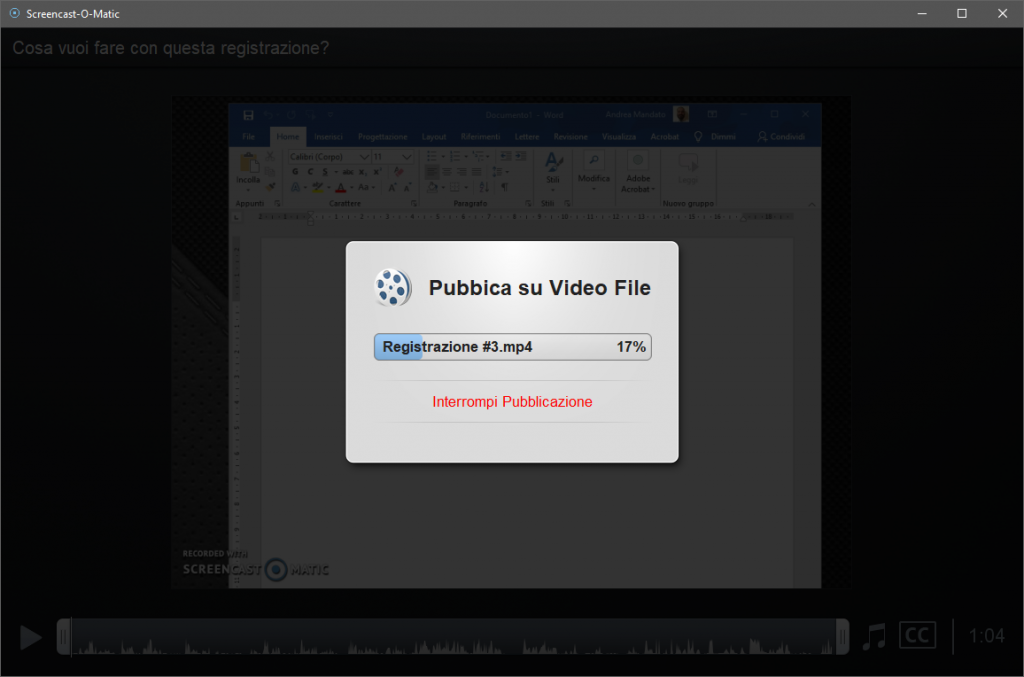Image resolution: width=1024 pixels, height=677 pixels.
Task: Click the sort A-Z icon in Word
Action: click(x=484, y=187)
